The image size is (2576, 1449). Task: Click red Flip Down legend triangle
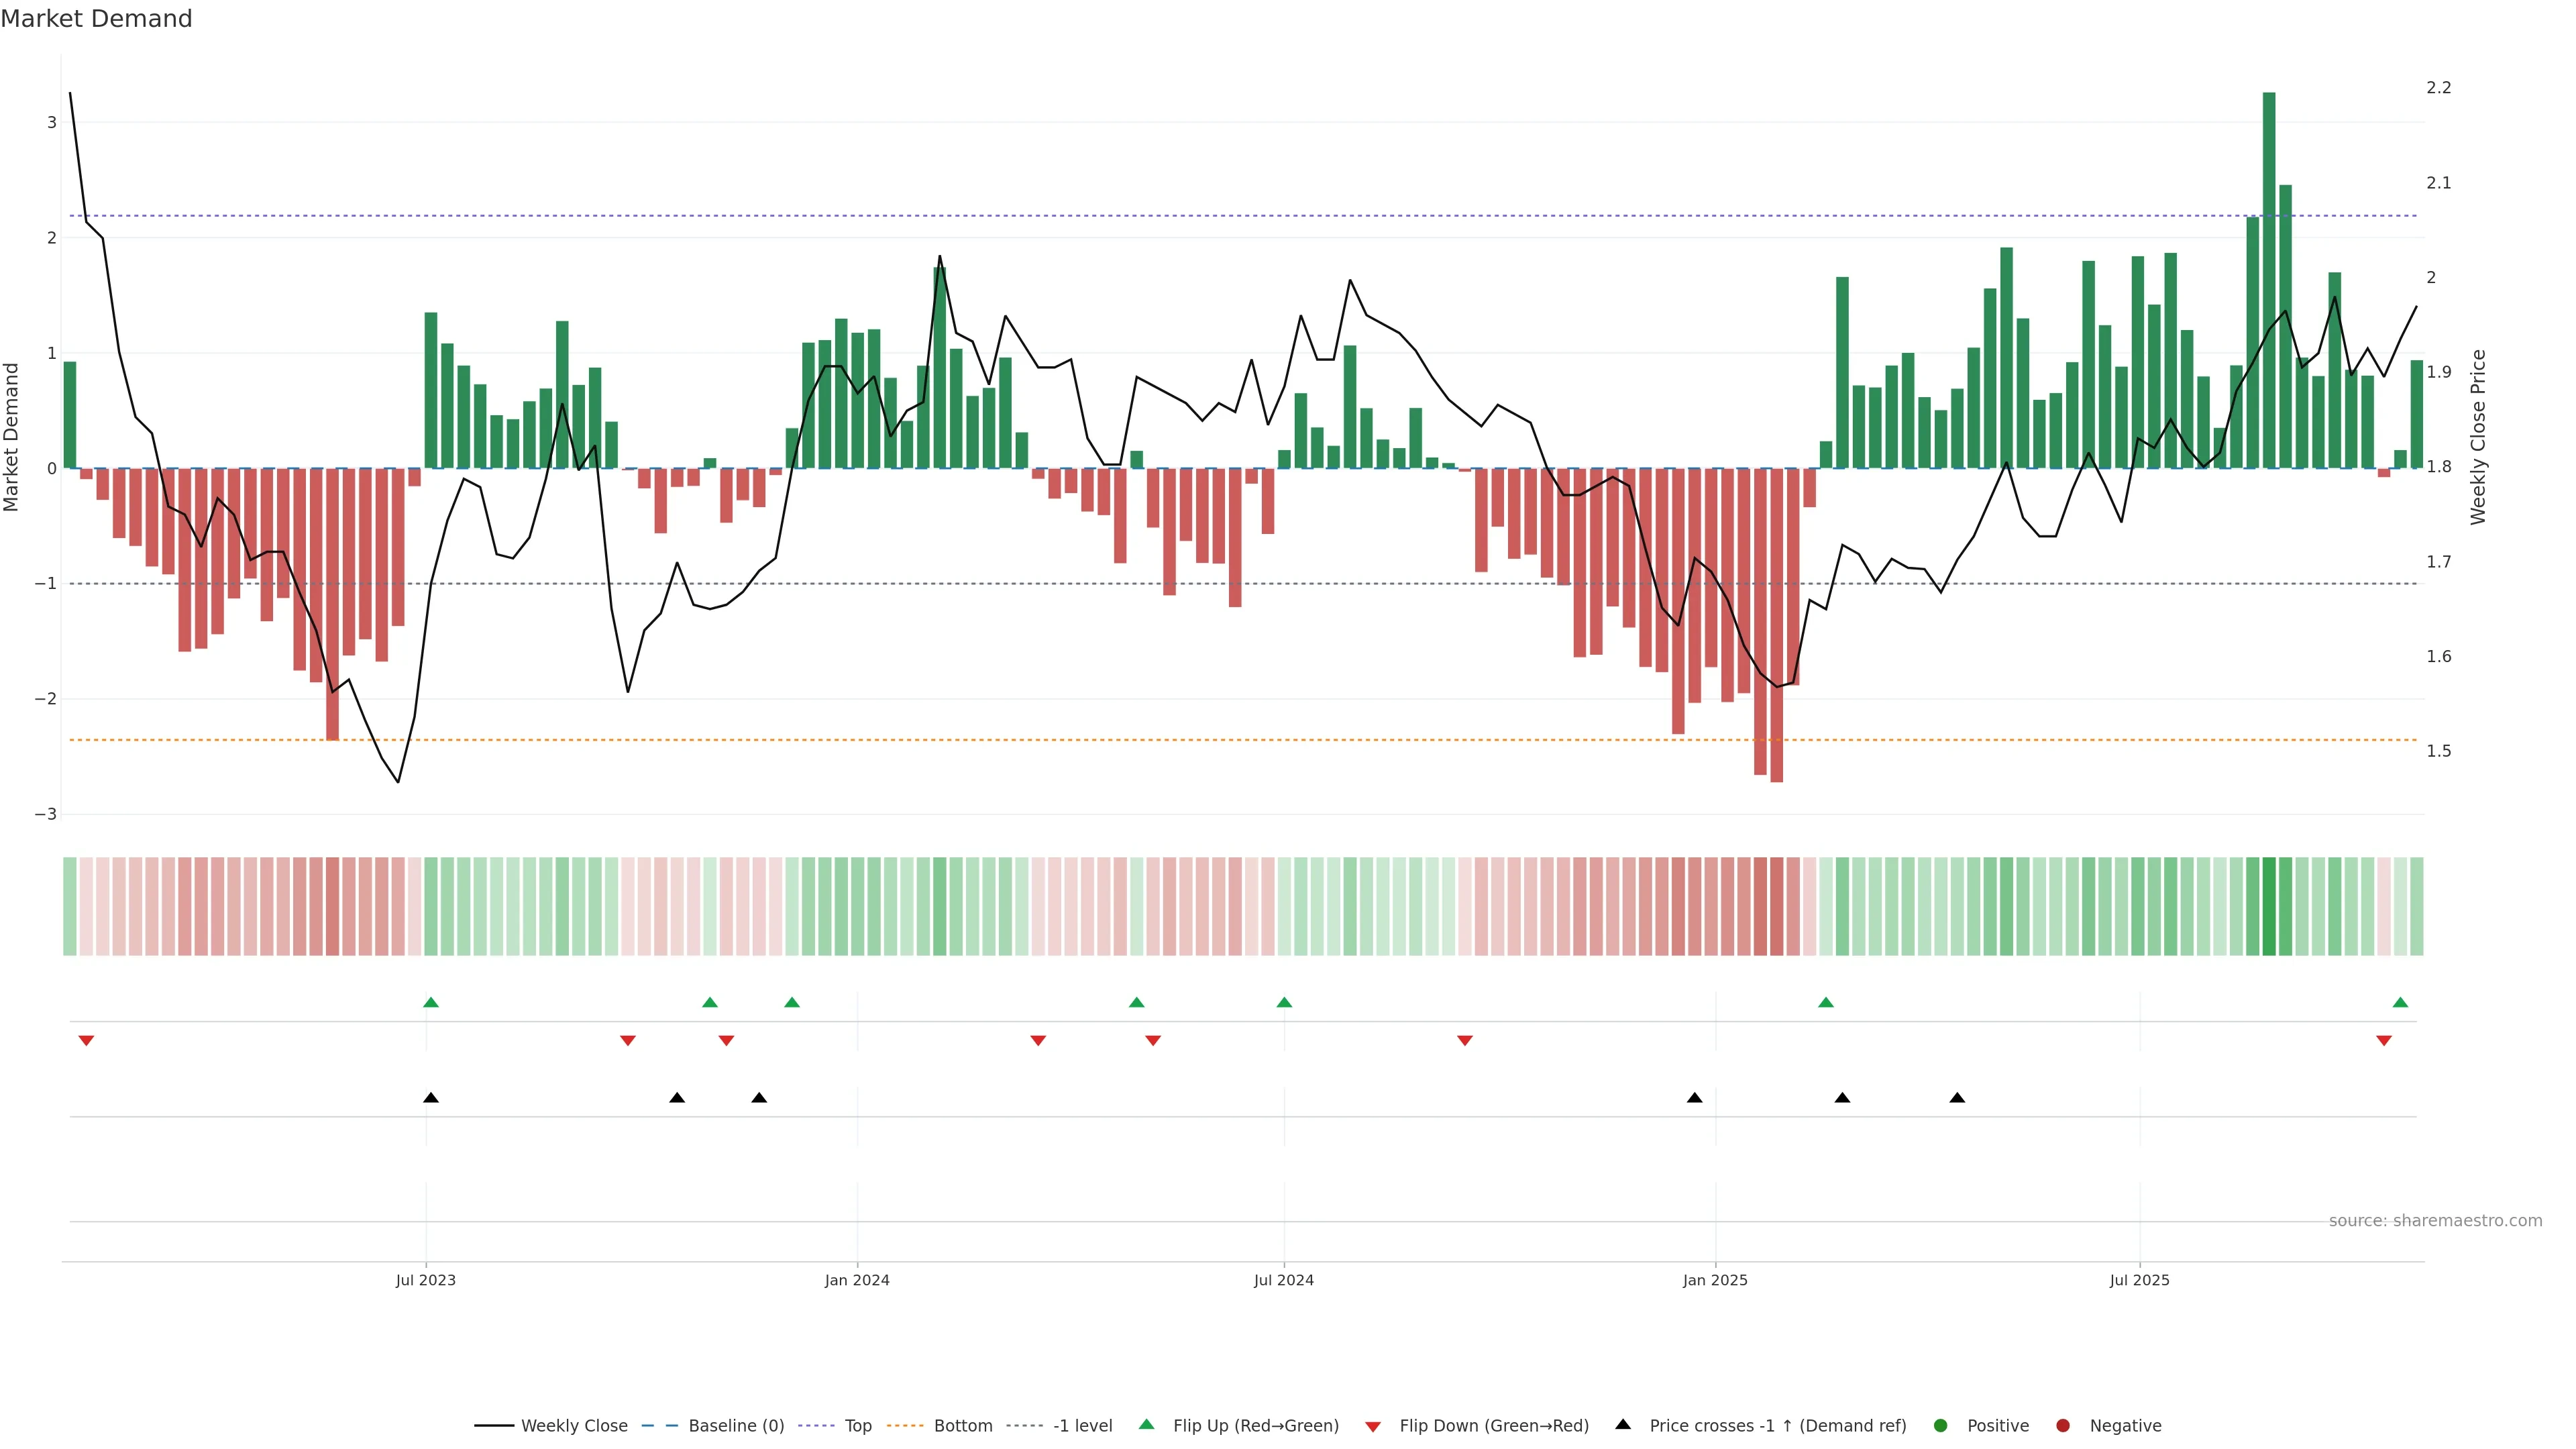[x=1373, y=1427]
